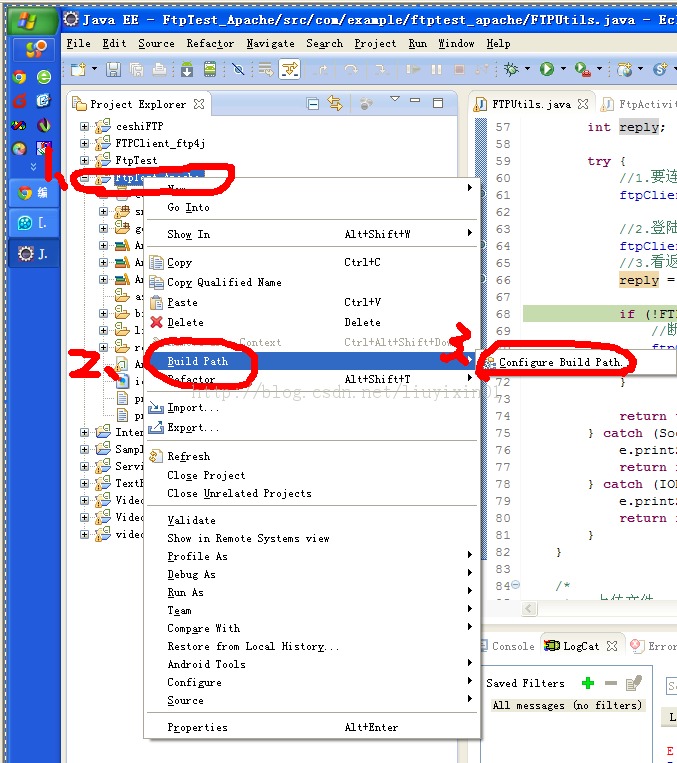The width and height of the screenshot is (677, 763).
Task: Click the Windows Start button
Action: pos(33,20)
